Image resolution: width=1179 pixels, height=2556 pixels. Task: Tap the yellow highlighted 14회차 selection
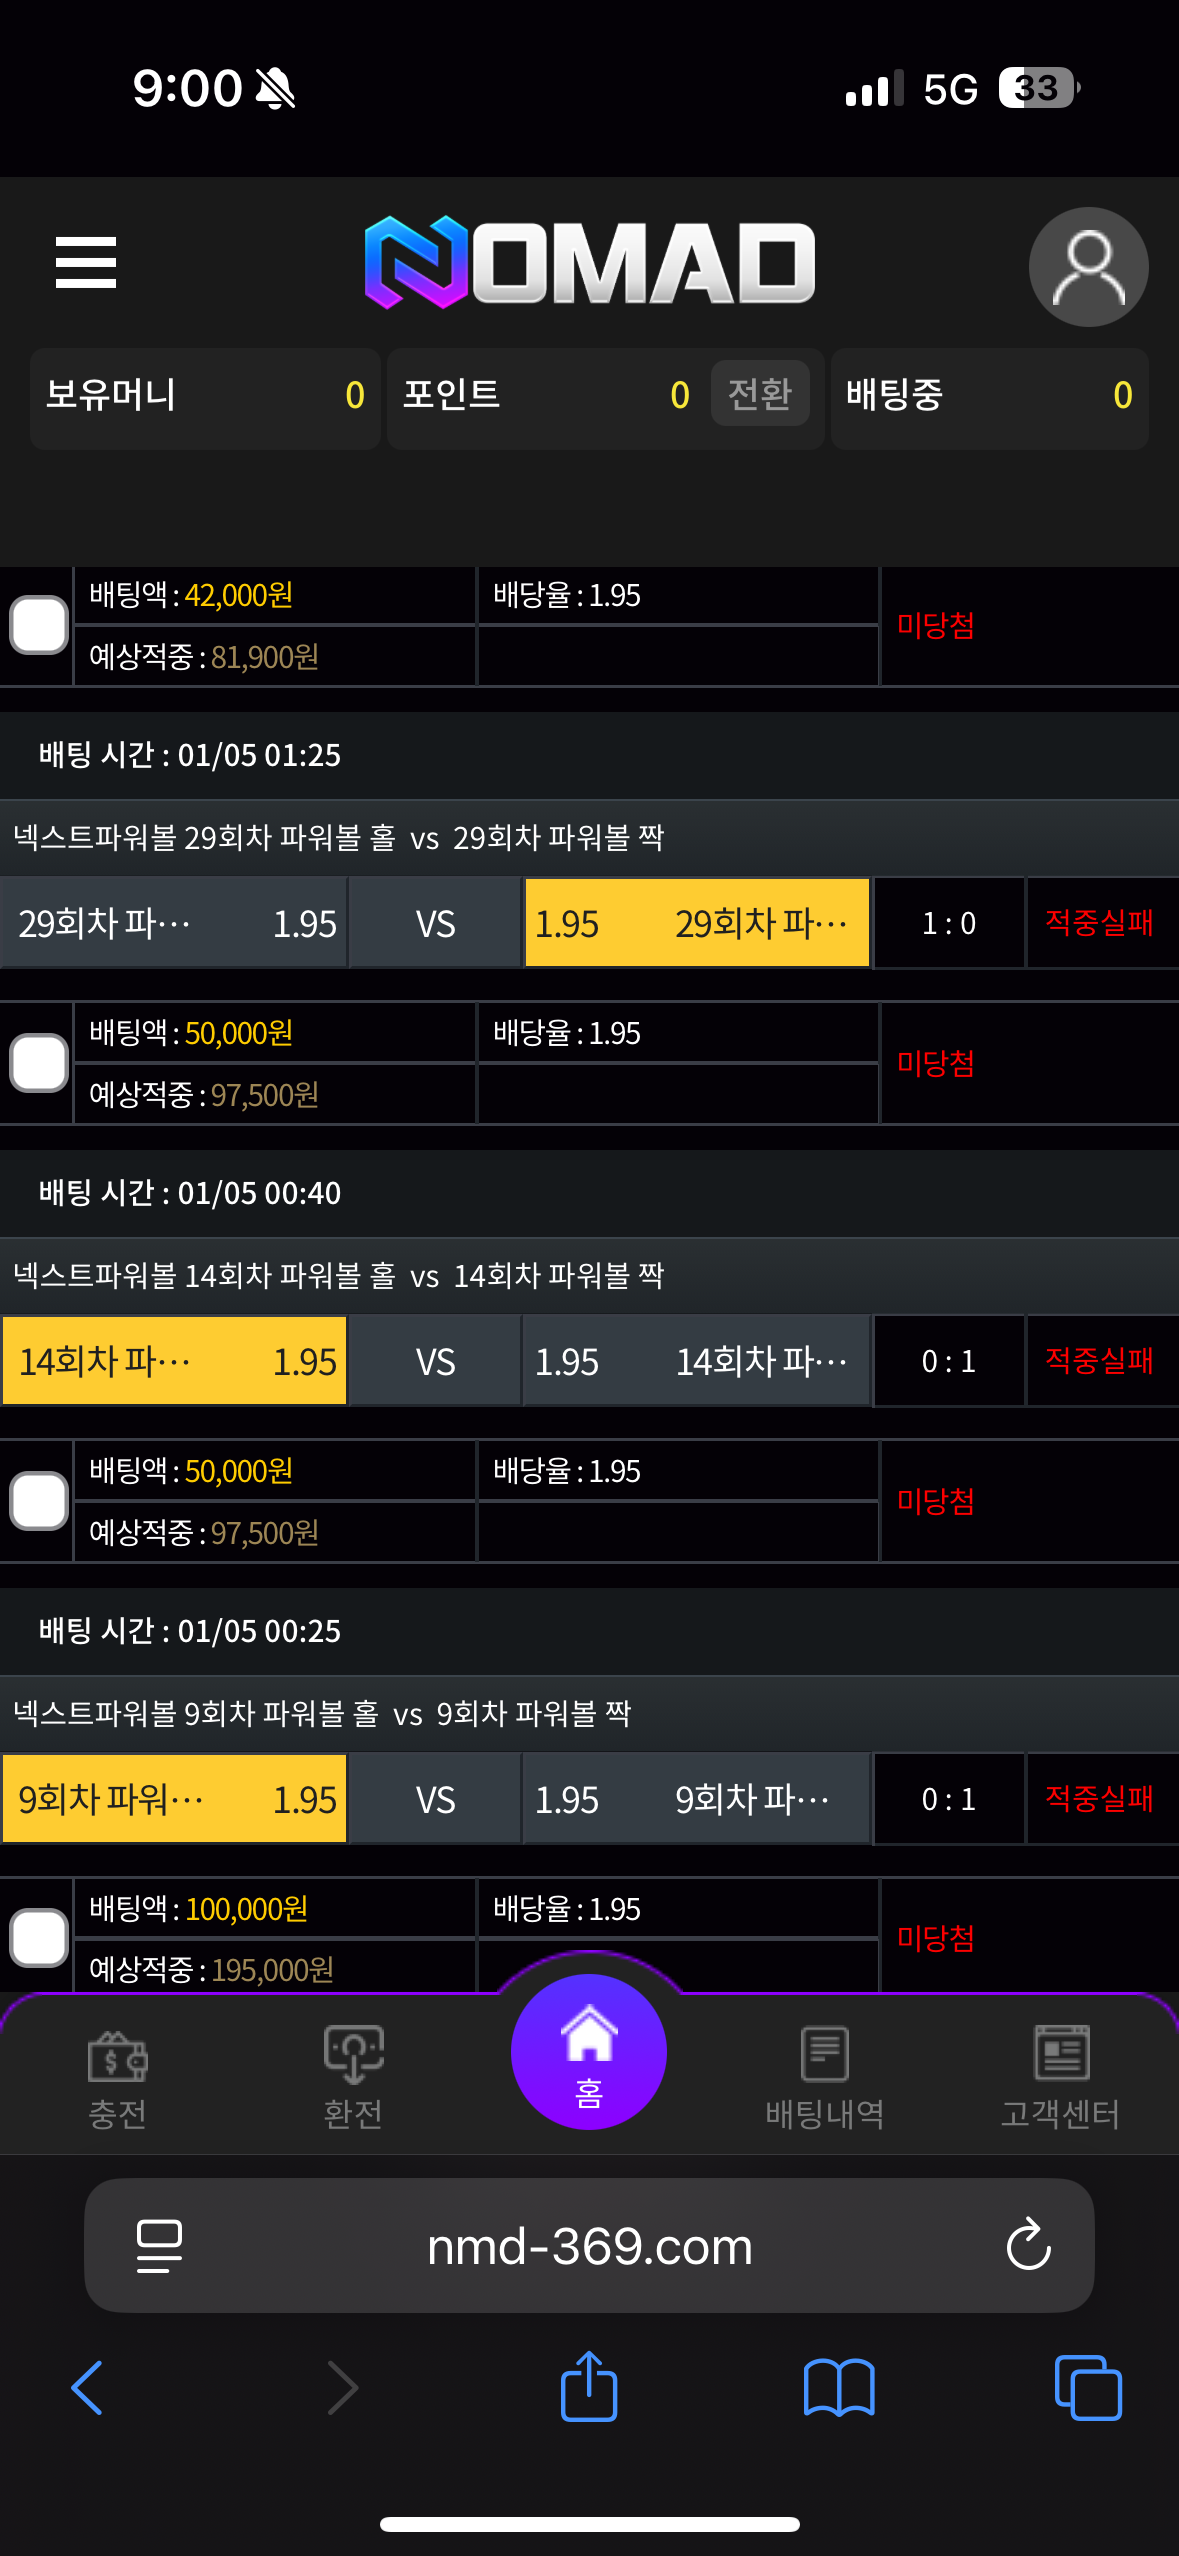point(175,1362)
